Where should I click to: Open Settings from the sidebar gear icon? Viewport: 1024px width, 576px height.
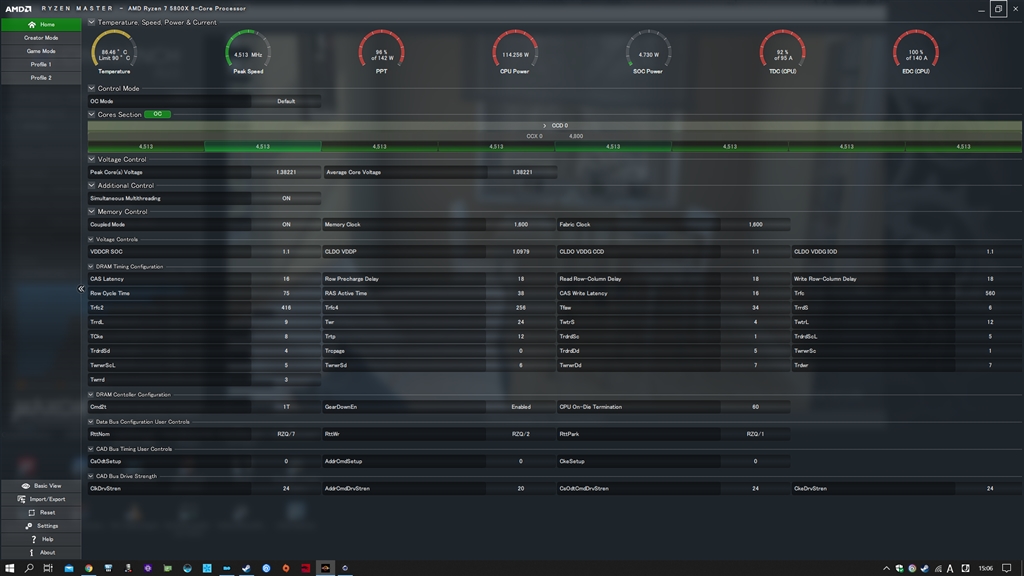[31, 525]
